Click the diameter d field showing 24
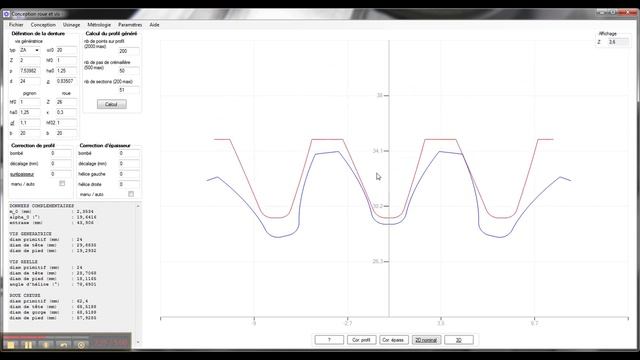Image resolution: width=640 pixels, height=360 pixels. 30,81
